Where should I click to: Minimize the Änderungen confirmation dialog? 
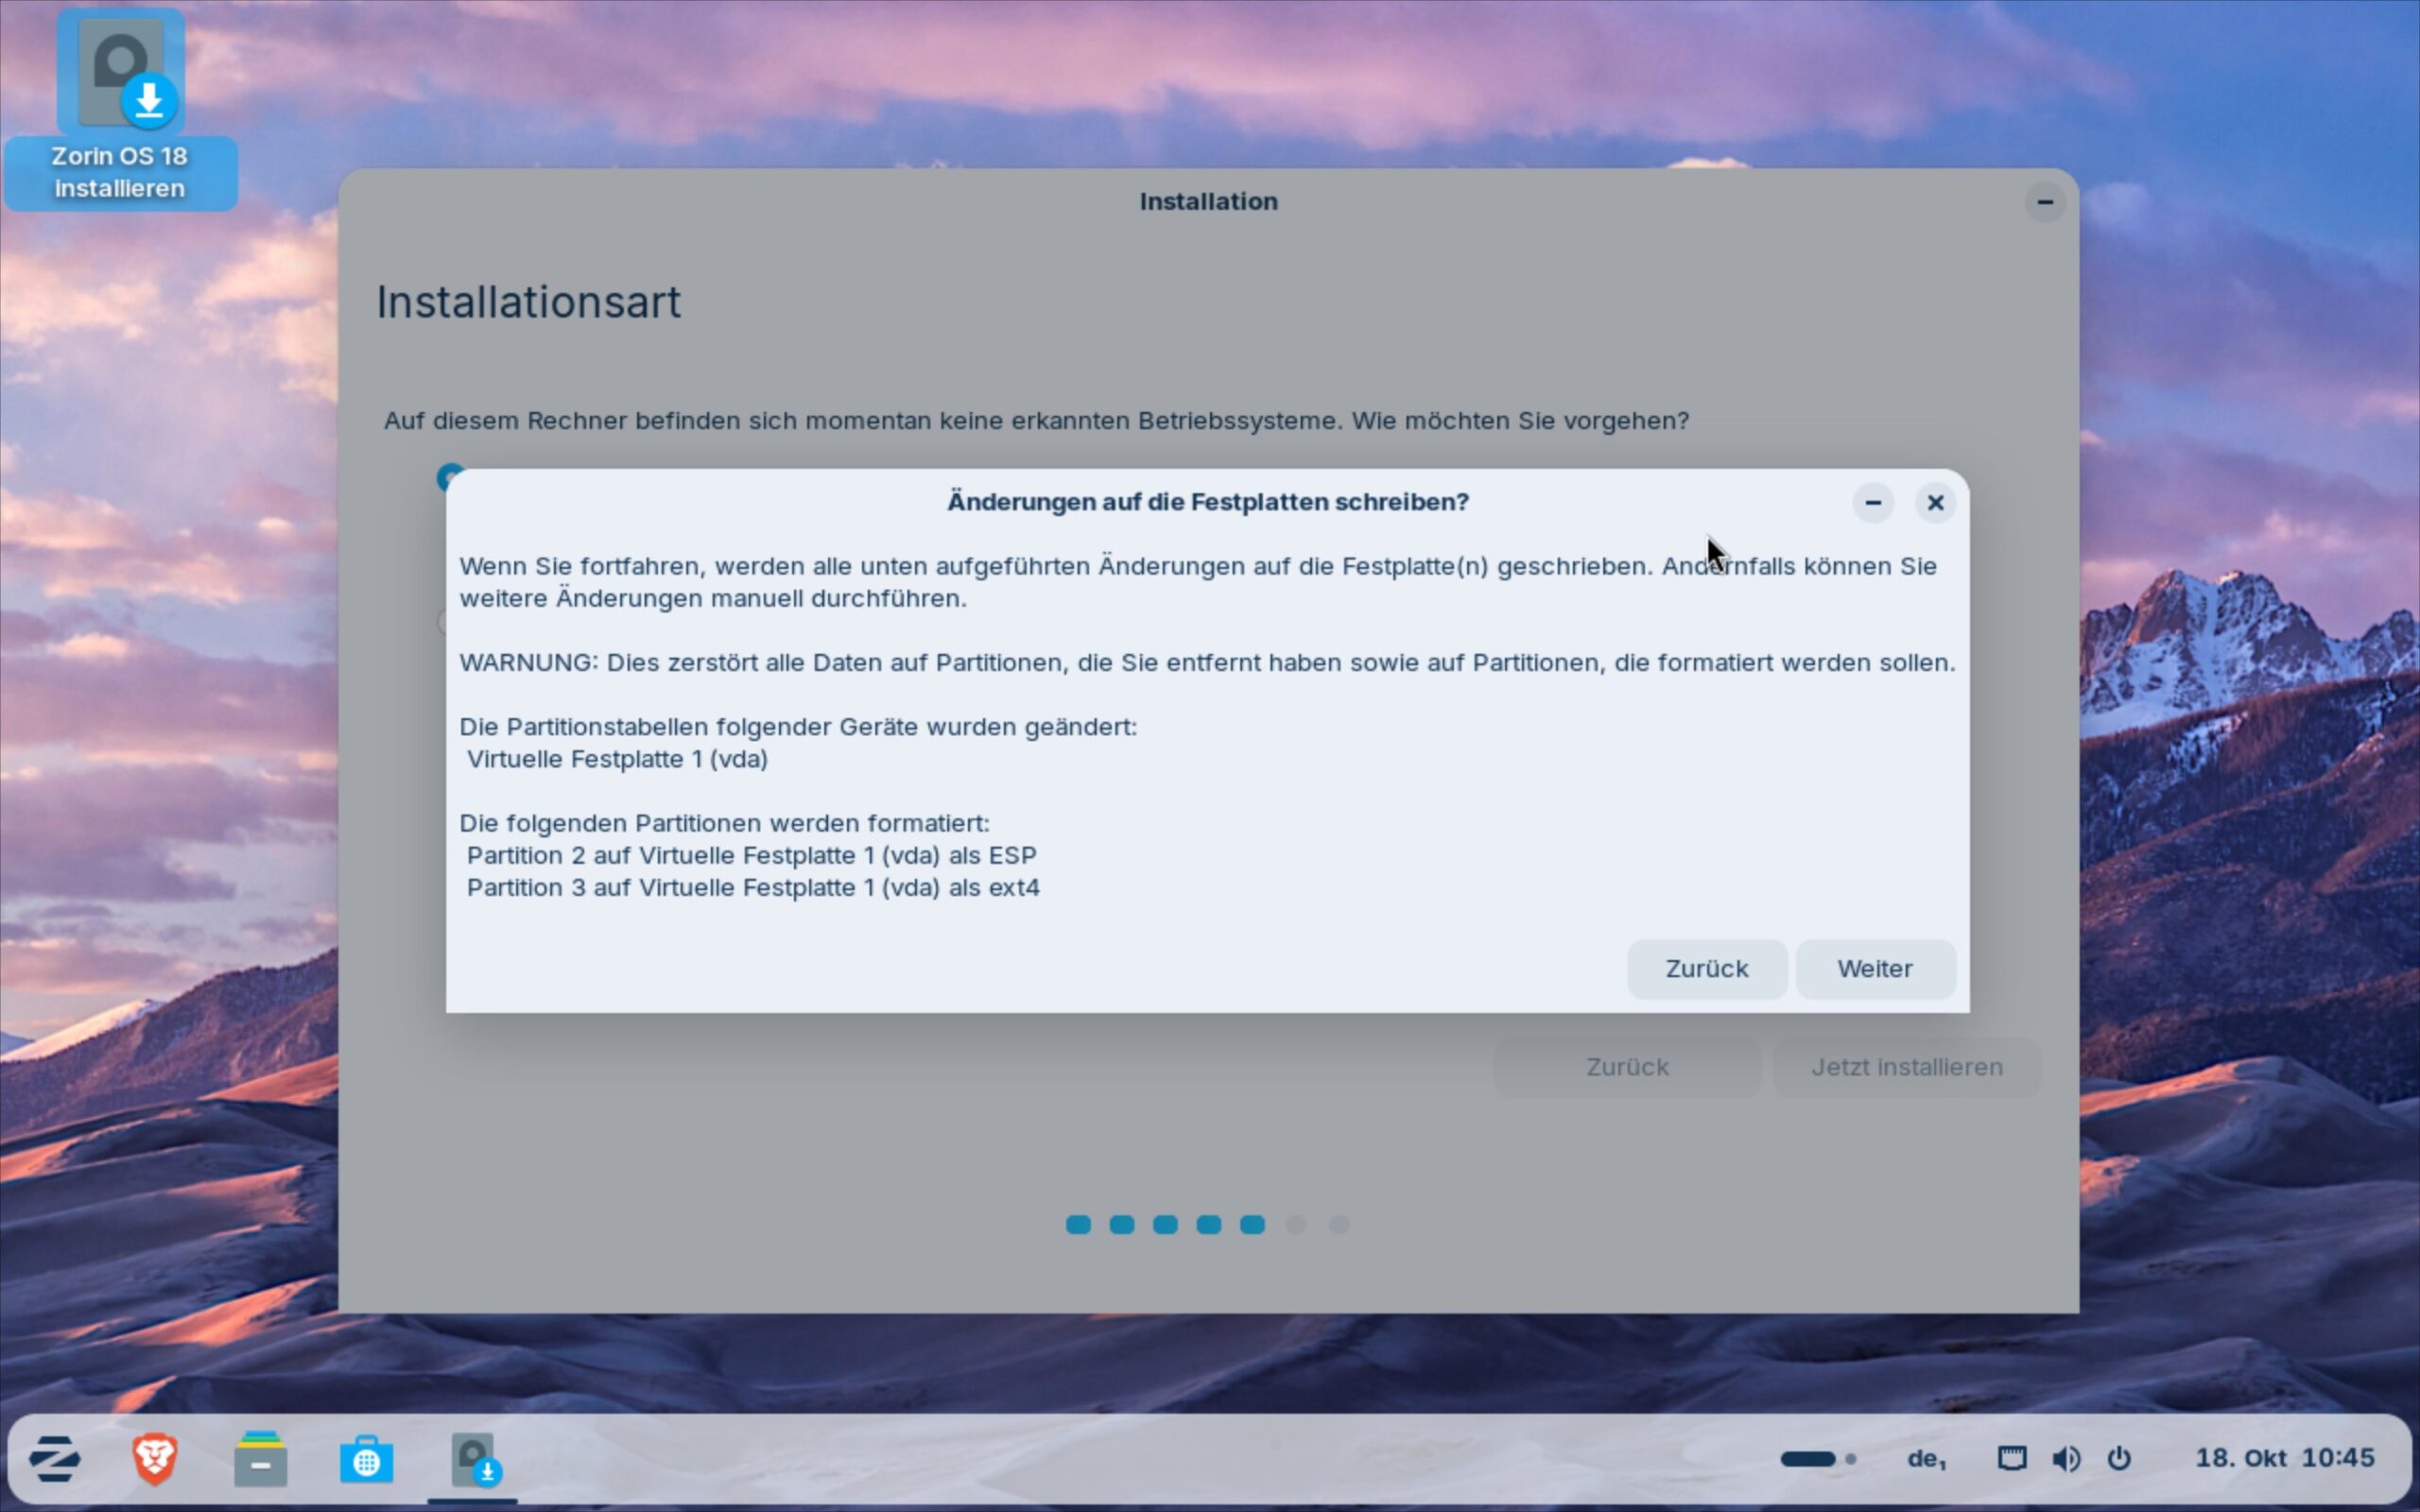coord(1873,502)
